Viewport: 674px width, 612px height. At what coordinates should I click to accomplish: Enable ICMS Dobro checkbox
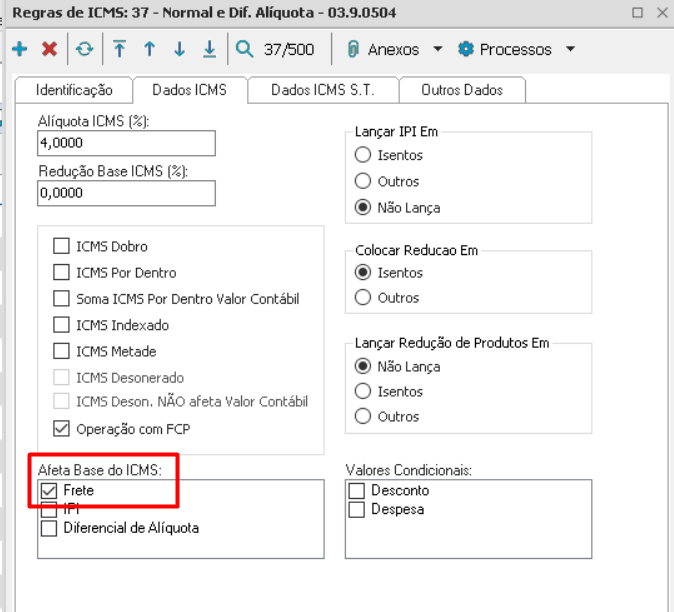(x=61, y=246)
